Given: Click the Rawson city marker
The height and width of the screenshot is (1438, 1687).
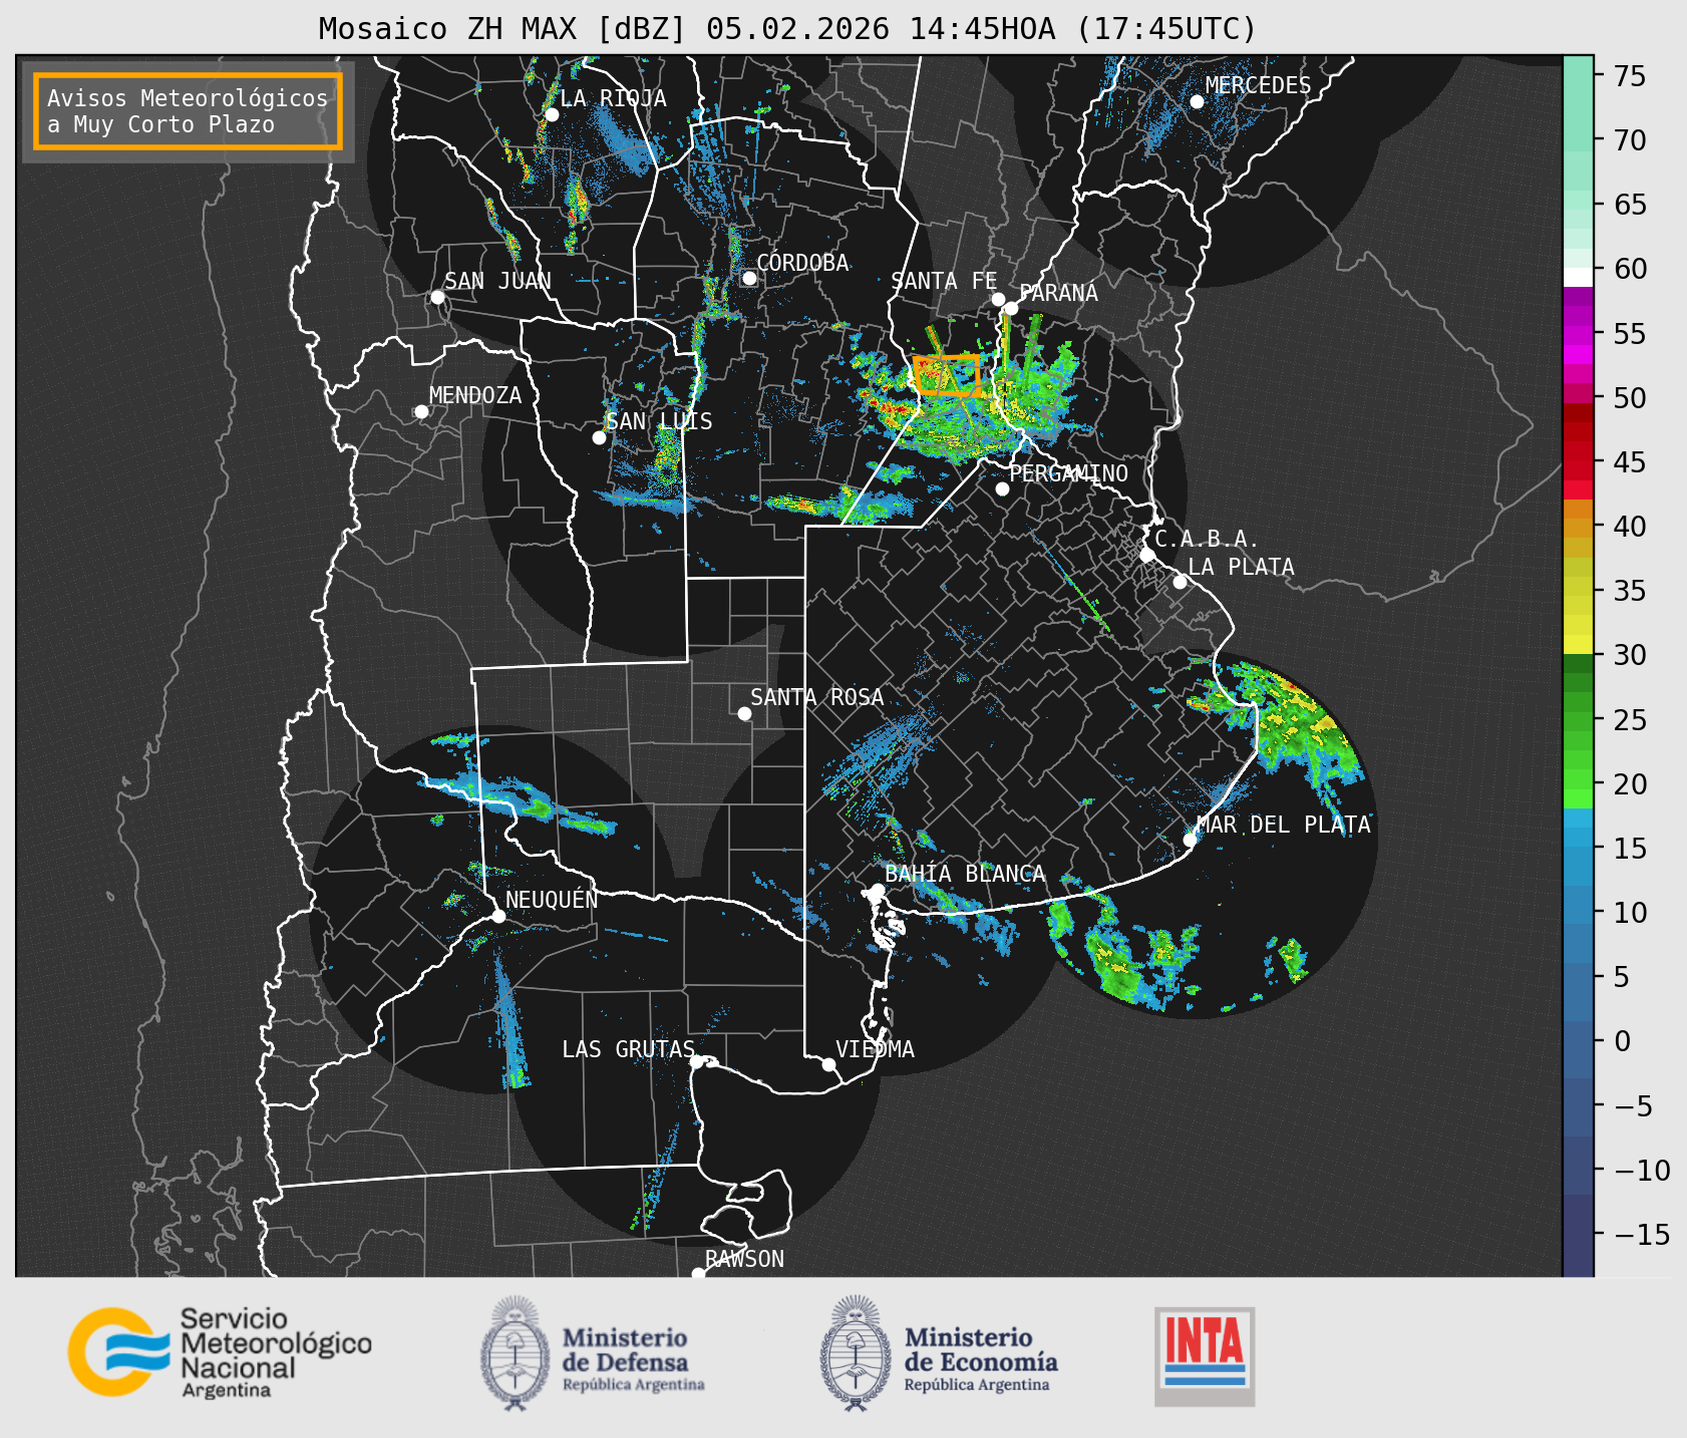Looking at the screenshot, I should tap(698, 1274).
